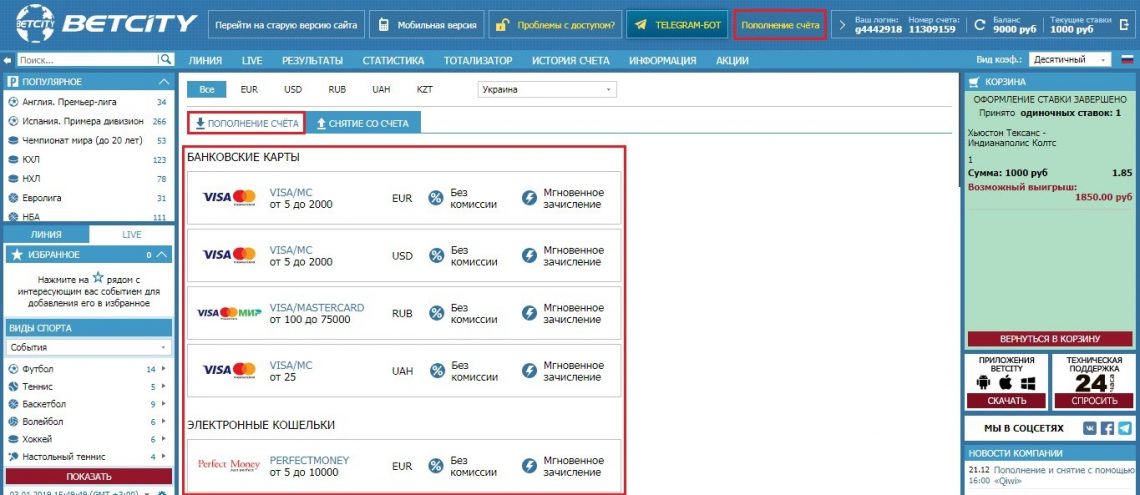Image resolution: width=1140 pixels, height=495 pixels.
Task: Click the Visa/Mir logo in the RUB row
Action: click(229, 313)
